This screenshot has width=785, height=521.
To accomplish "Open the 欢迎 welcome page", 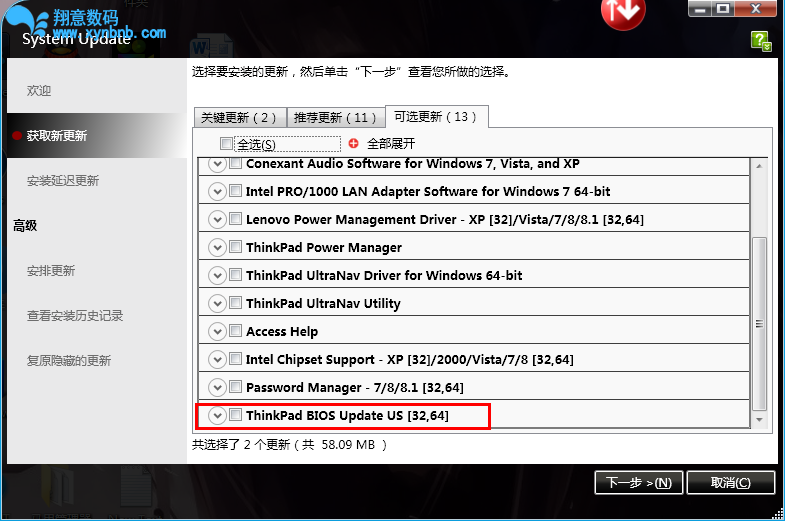I will click(x=39, y=91).
